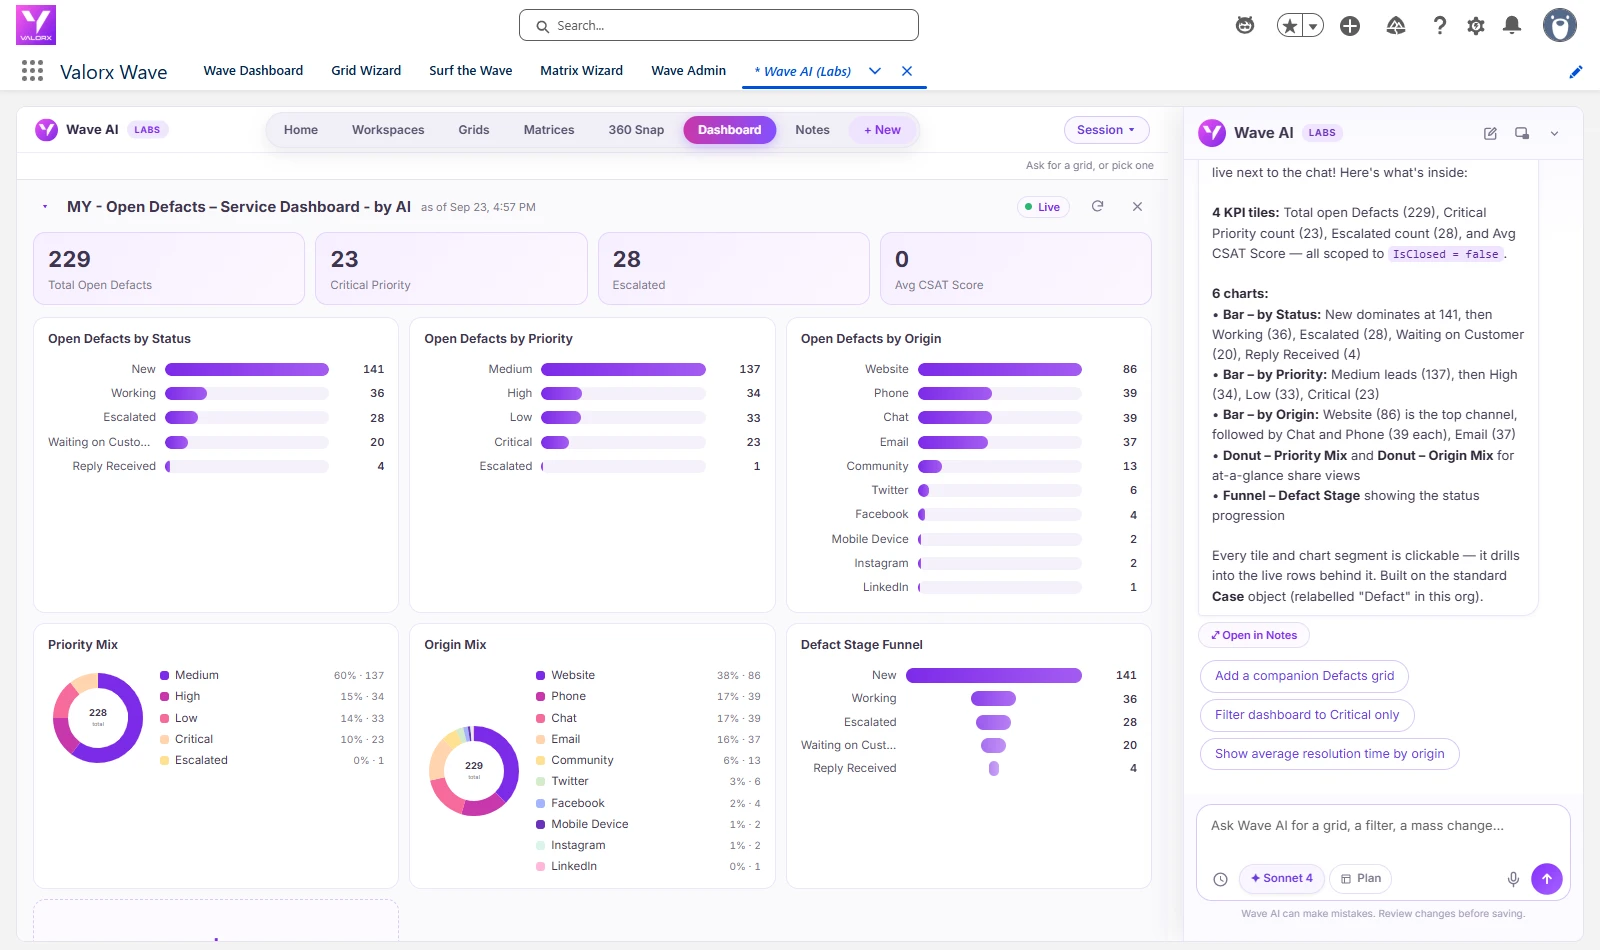Viewport: 1600px width, 950px height.
Task: Click the Origin Mix donut chart
Action: click(x=474, y=771)
